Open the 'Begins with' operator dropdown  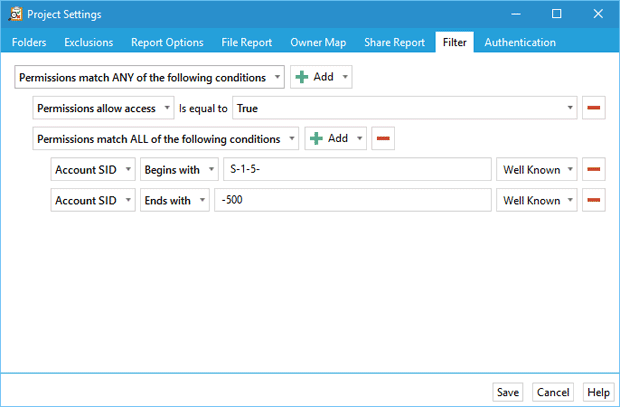click(x=179, y=169)
